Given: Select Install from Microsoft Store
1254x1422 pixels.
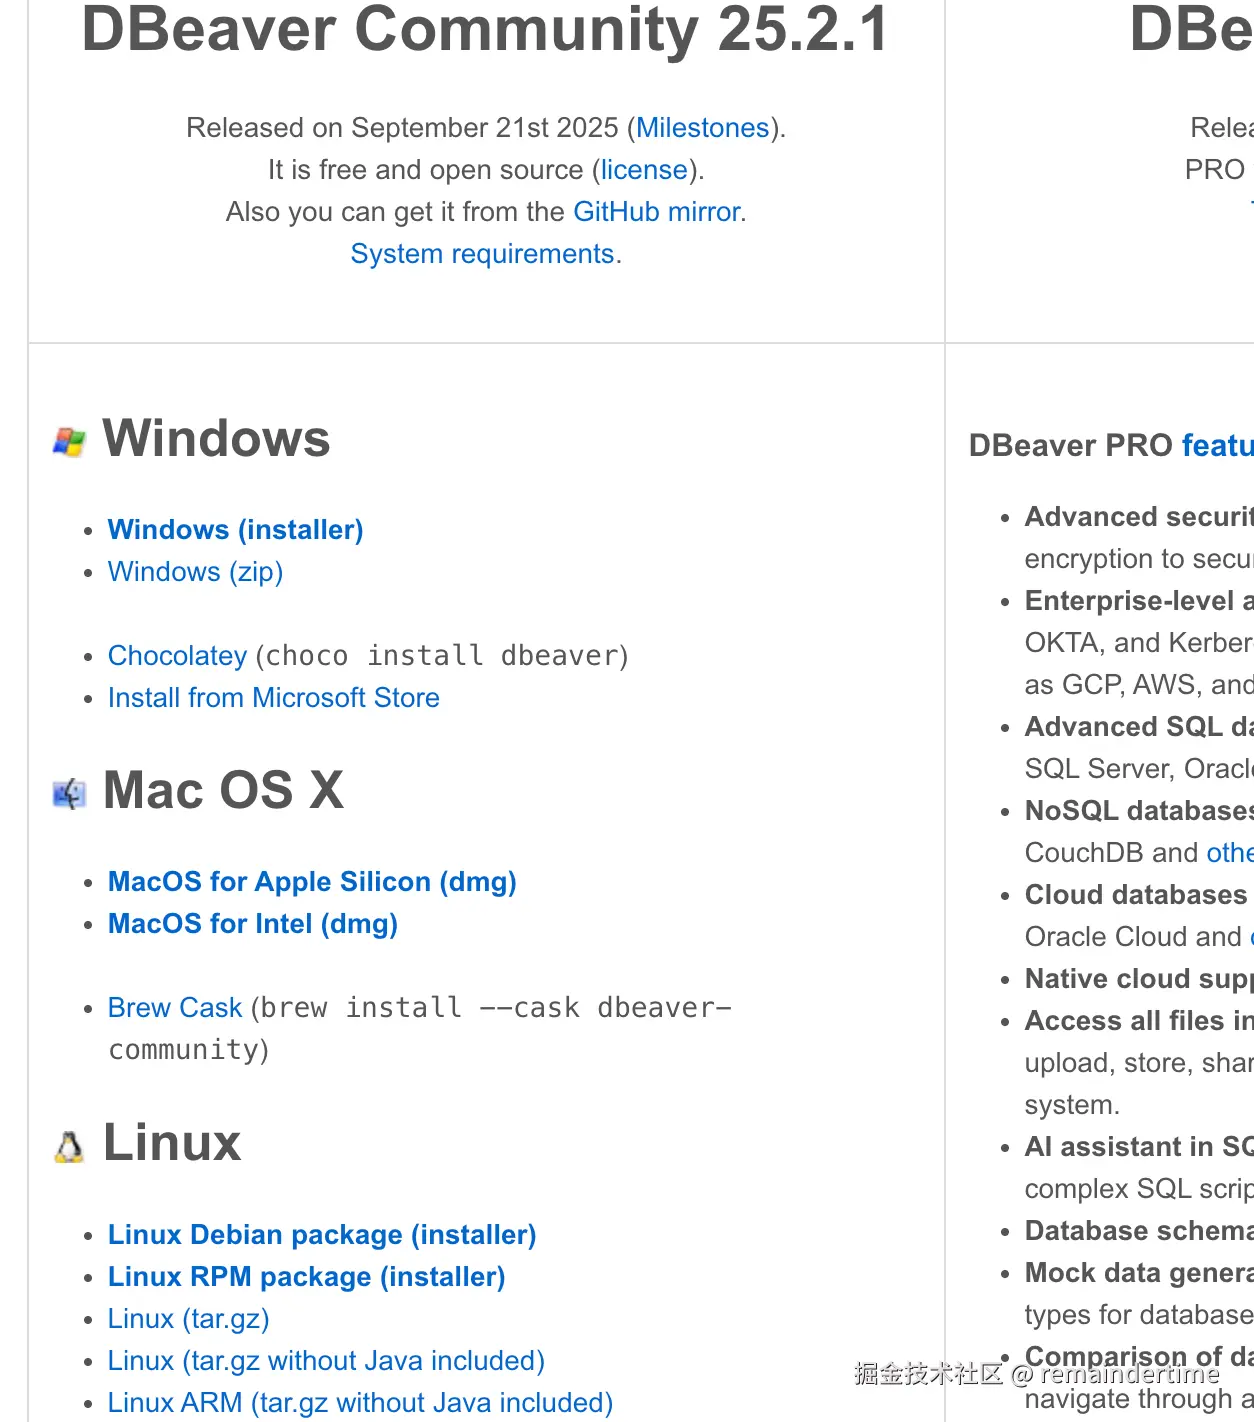Looking at the screenshot, I should coord(274,698).
